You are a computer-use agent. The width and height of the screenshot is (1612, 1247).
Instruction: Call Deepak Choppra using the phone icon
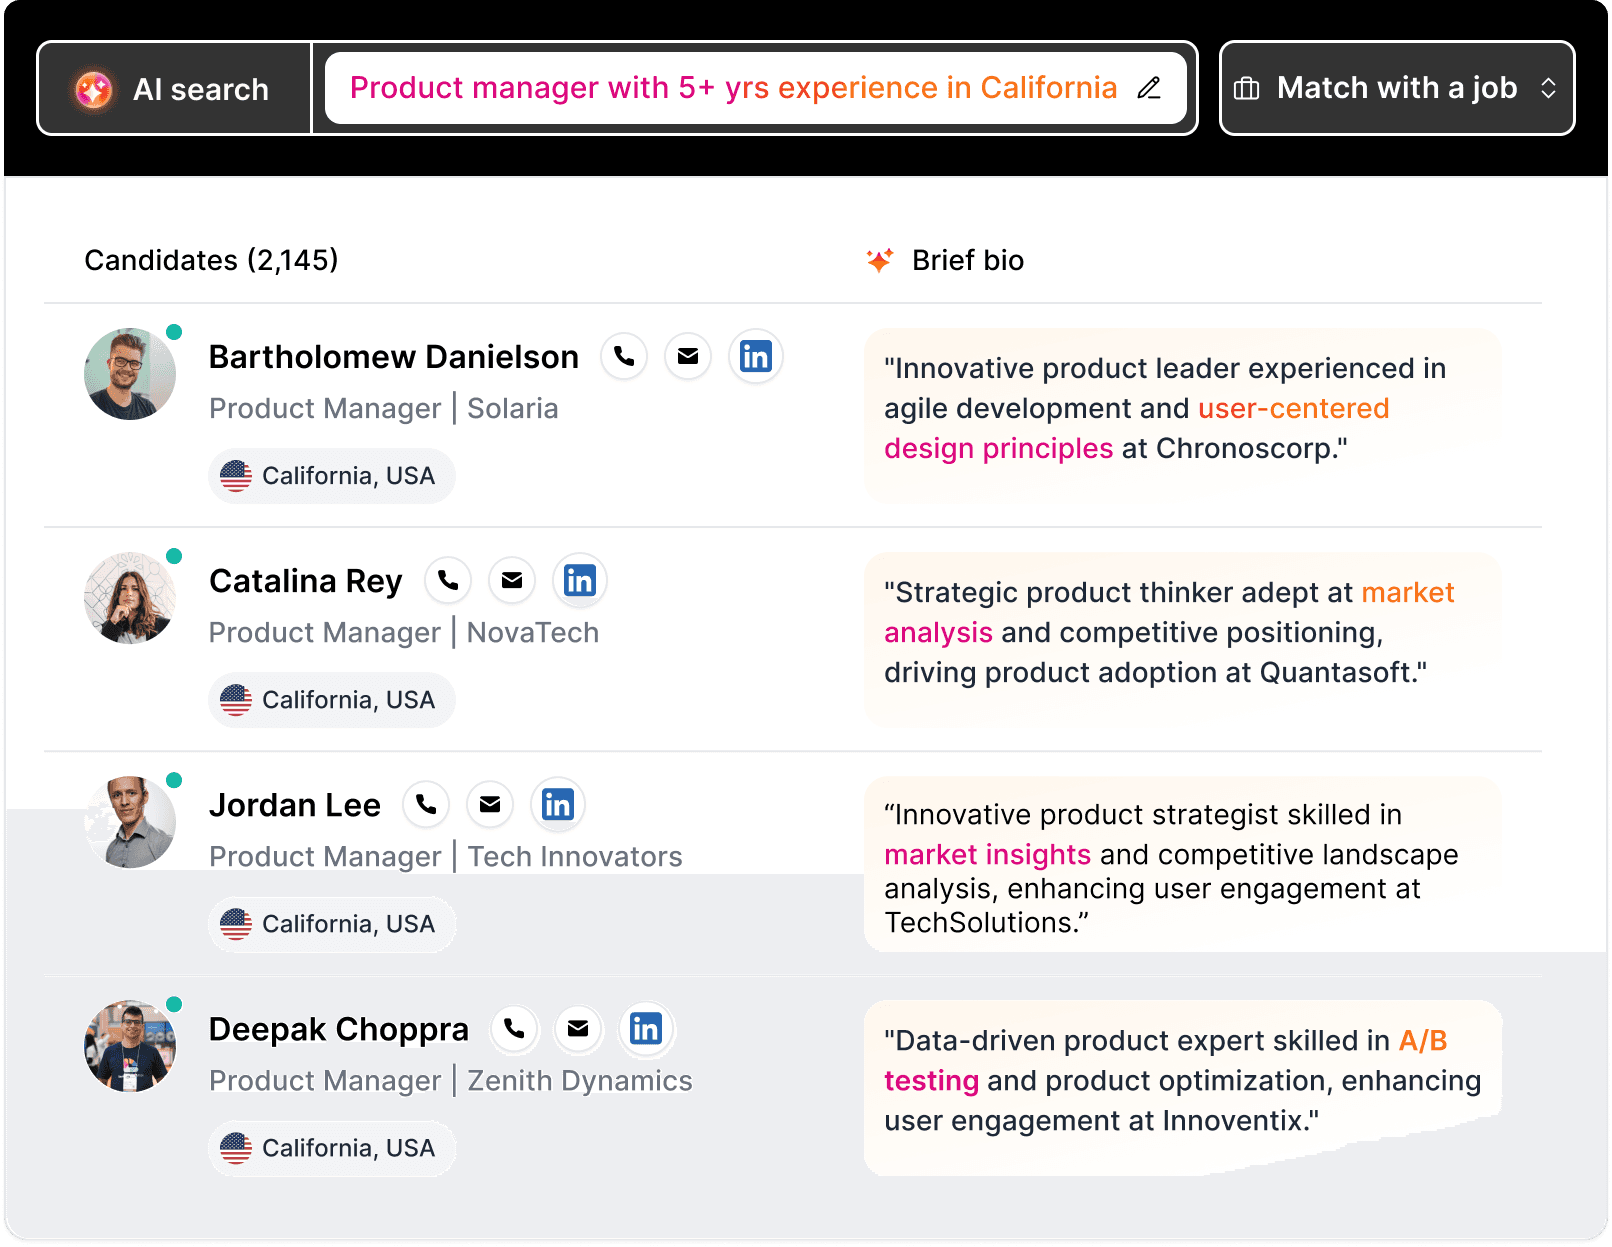(515, 1029)
